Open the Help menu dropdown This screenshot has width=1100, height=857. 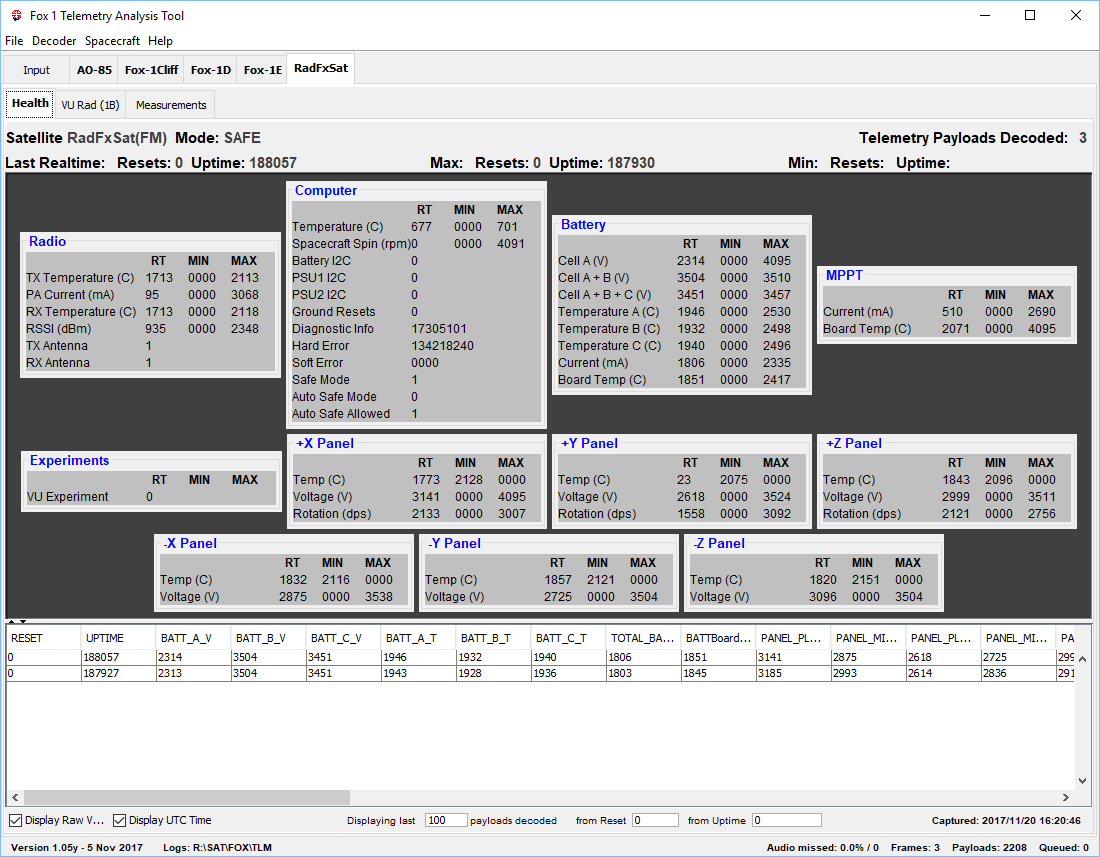tap(160, 41)
